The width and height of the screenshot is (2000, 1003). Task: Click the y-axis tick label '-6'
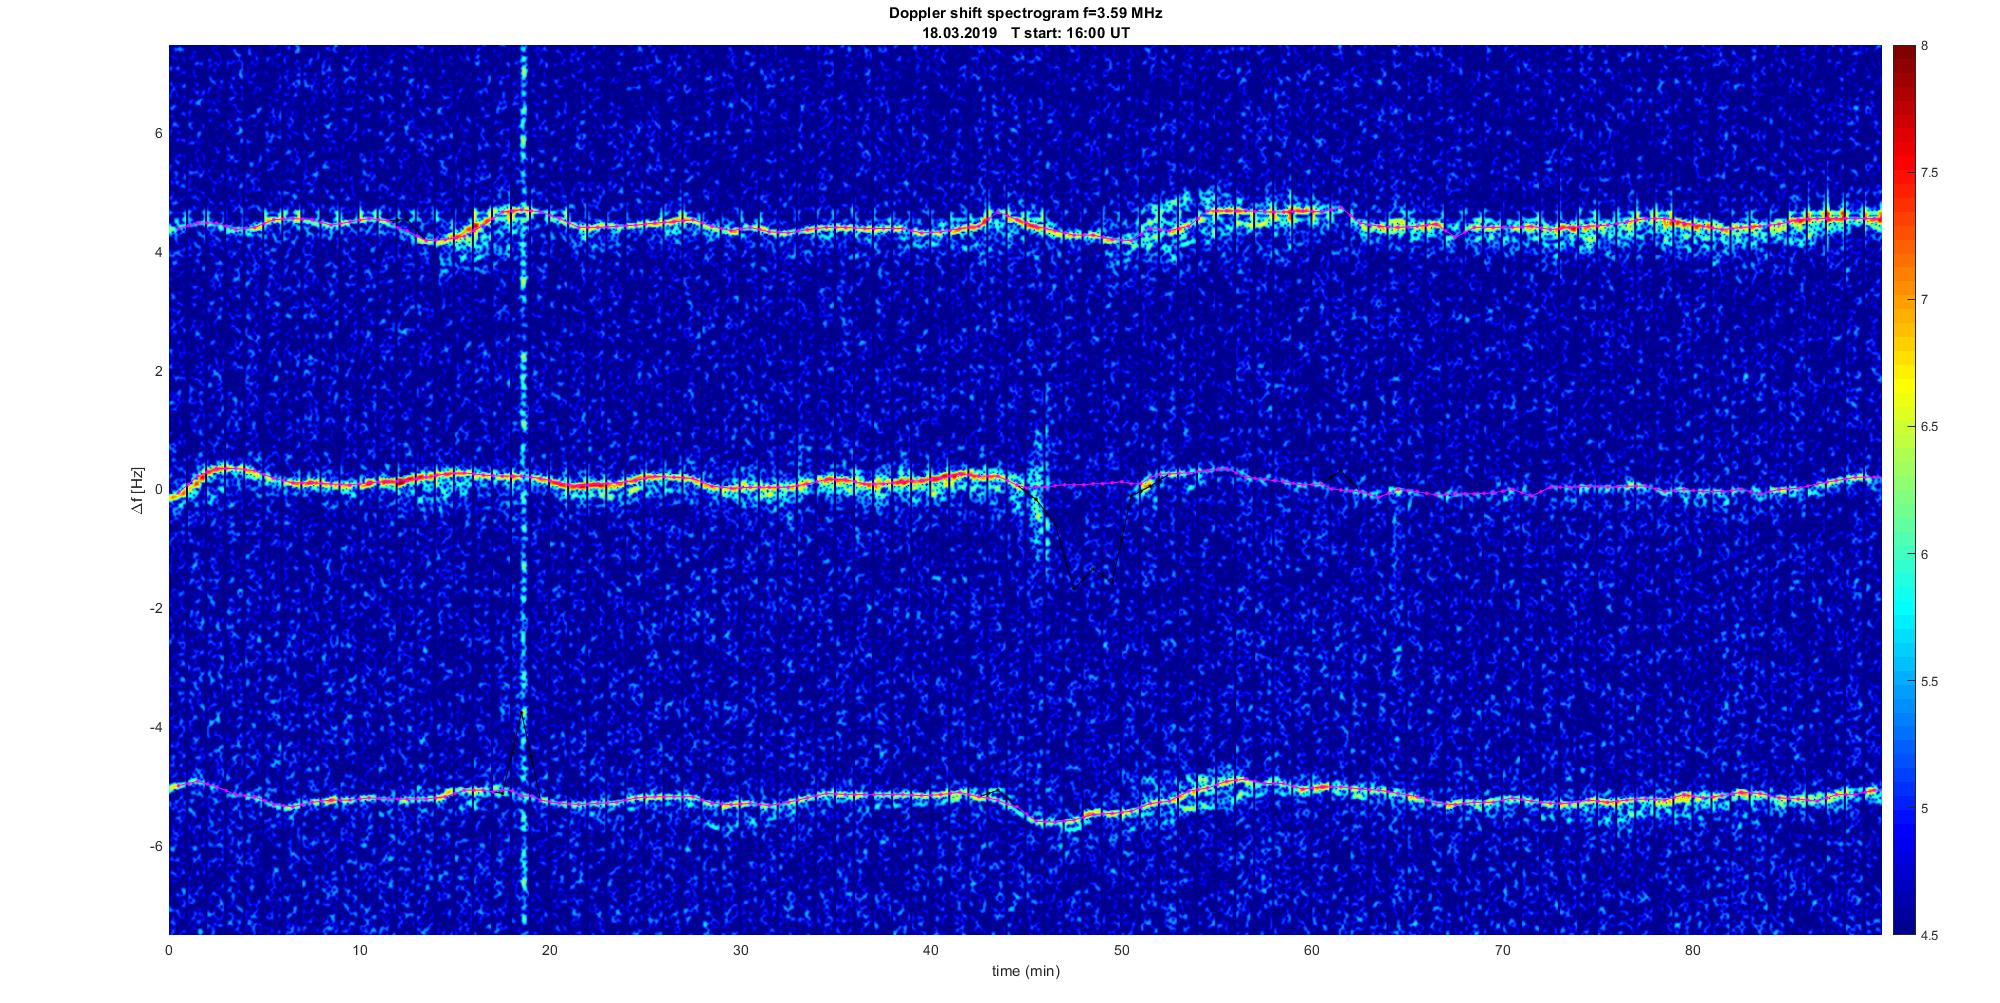pos(155,846)
